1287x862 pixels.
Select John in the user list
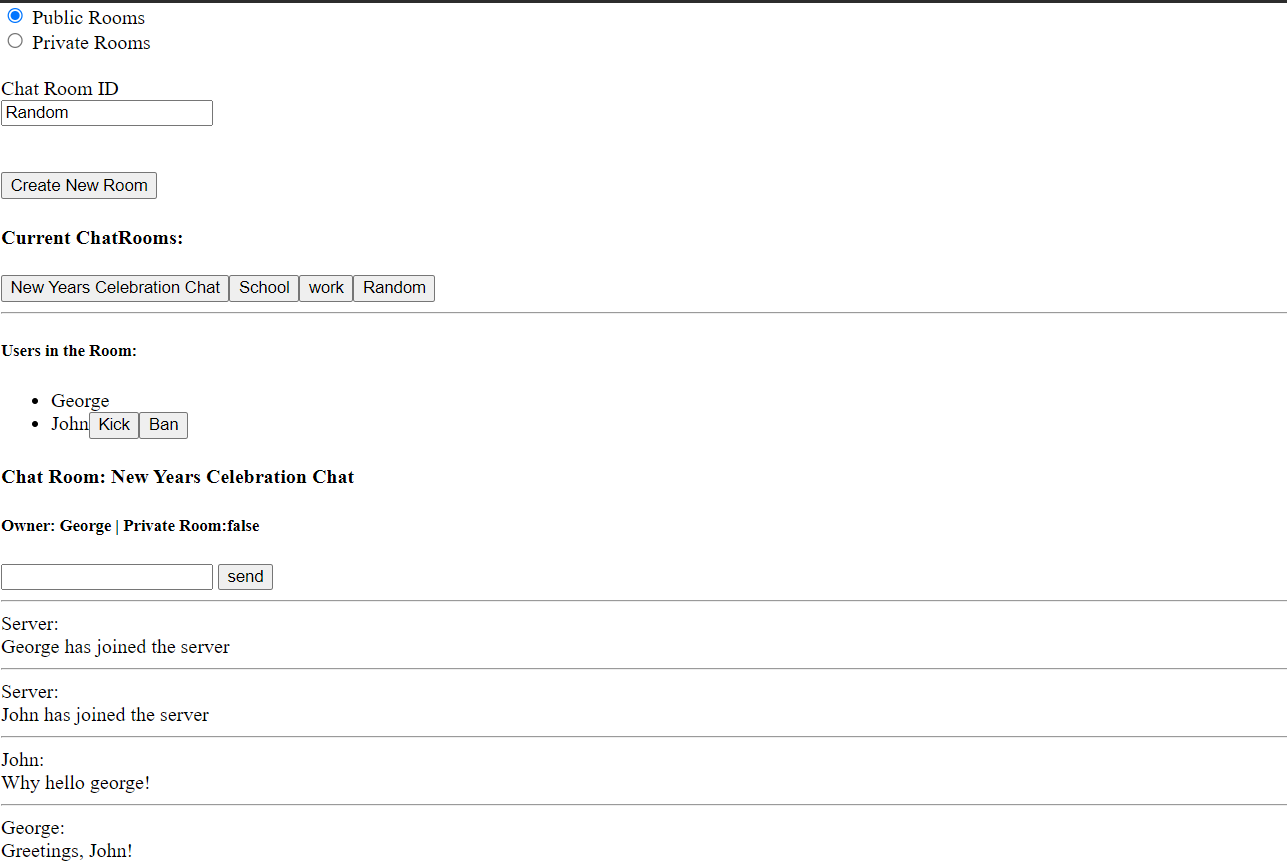[70, 424]
